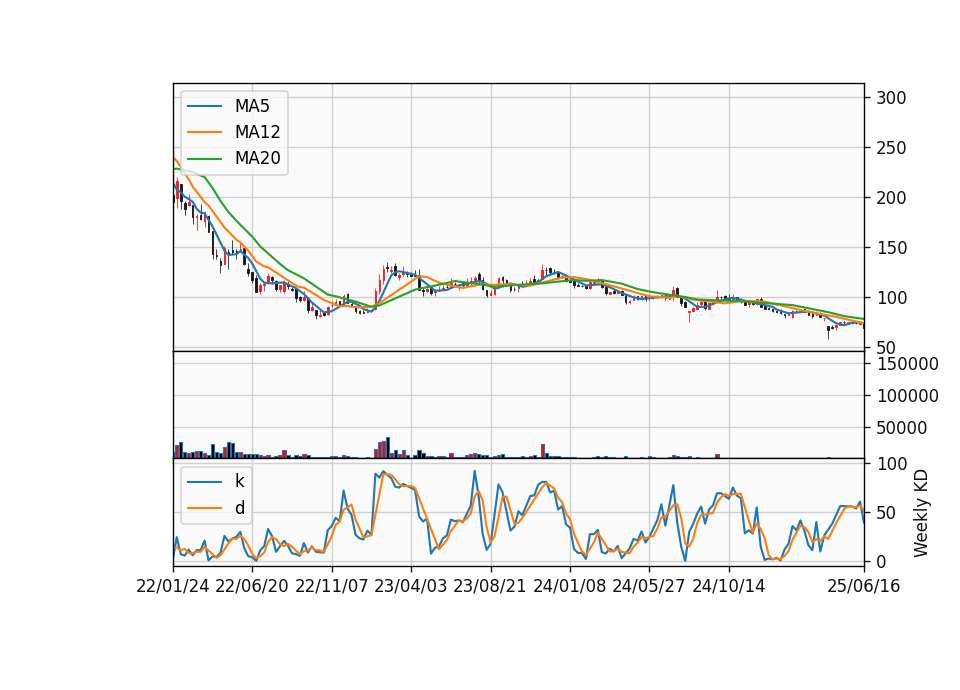960x690 pixels.
Task: Click the 150 price axis tick
Action: pos(891,248)
